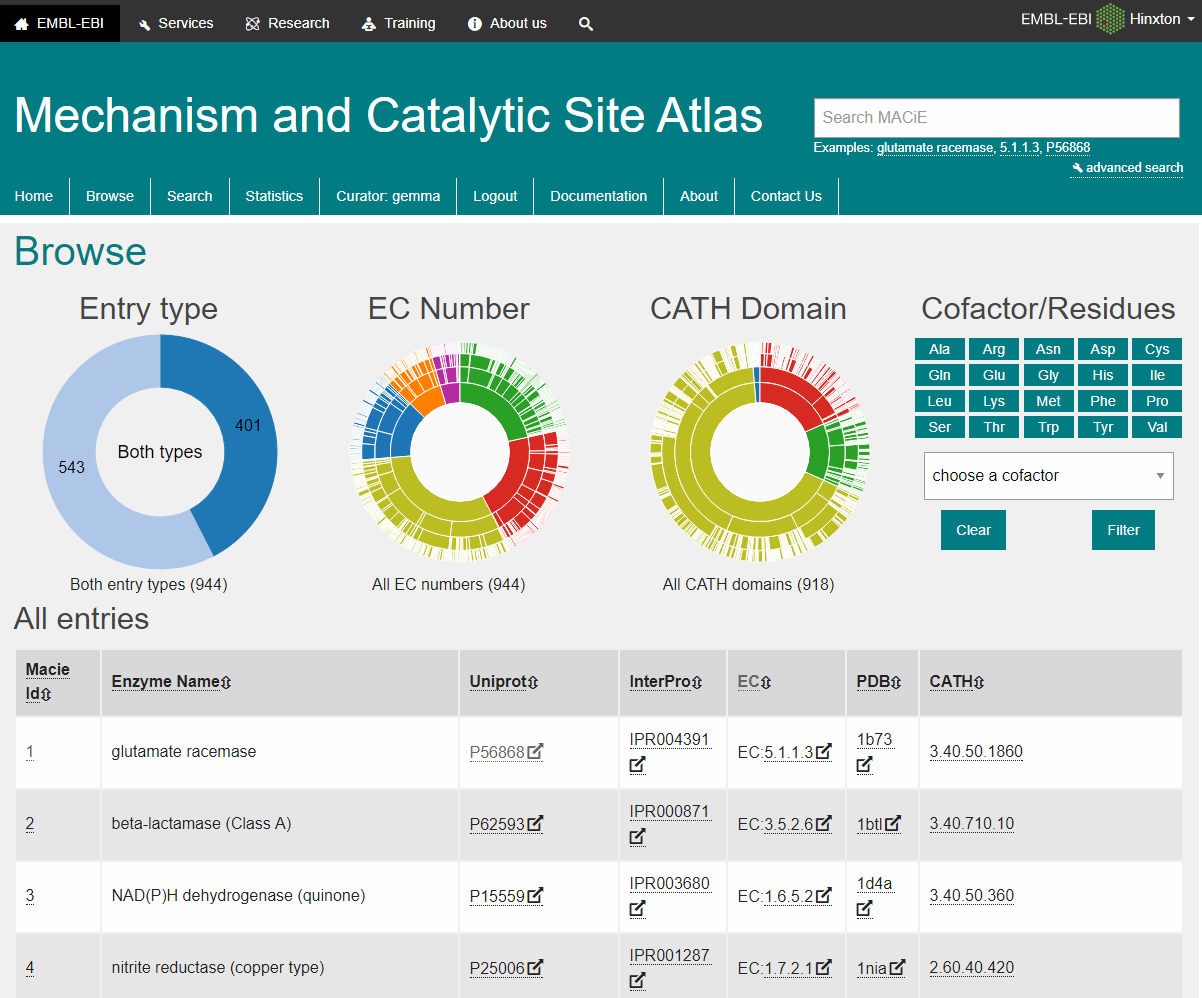Click external link icon below IPR004391
Image resolution: width=1202 pixels, height=998 pixels.
point(637,765)
